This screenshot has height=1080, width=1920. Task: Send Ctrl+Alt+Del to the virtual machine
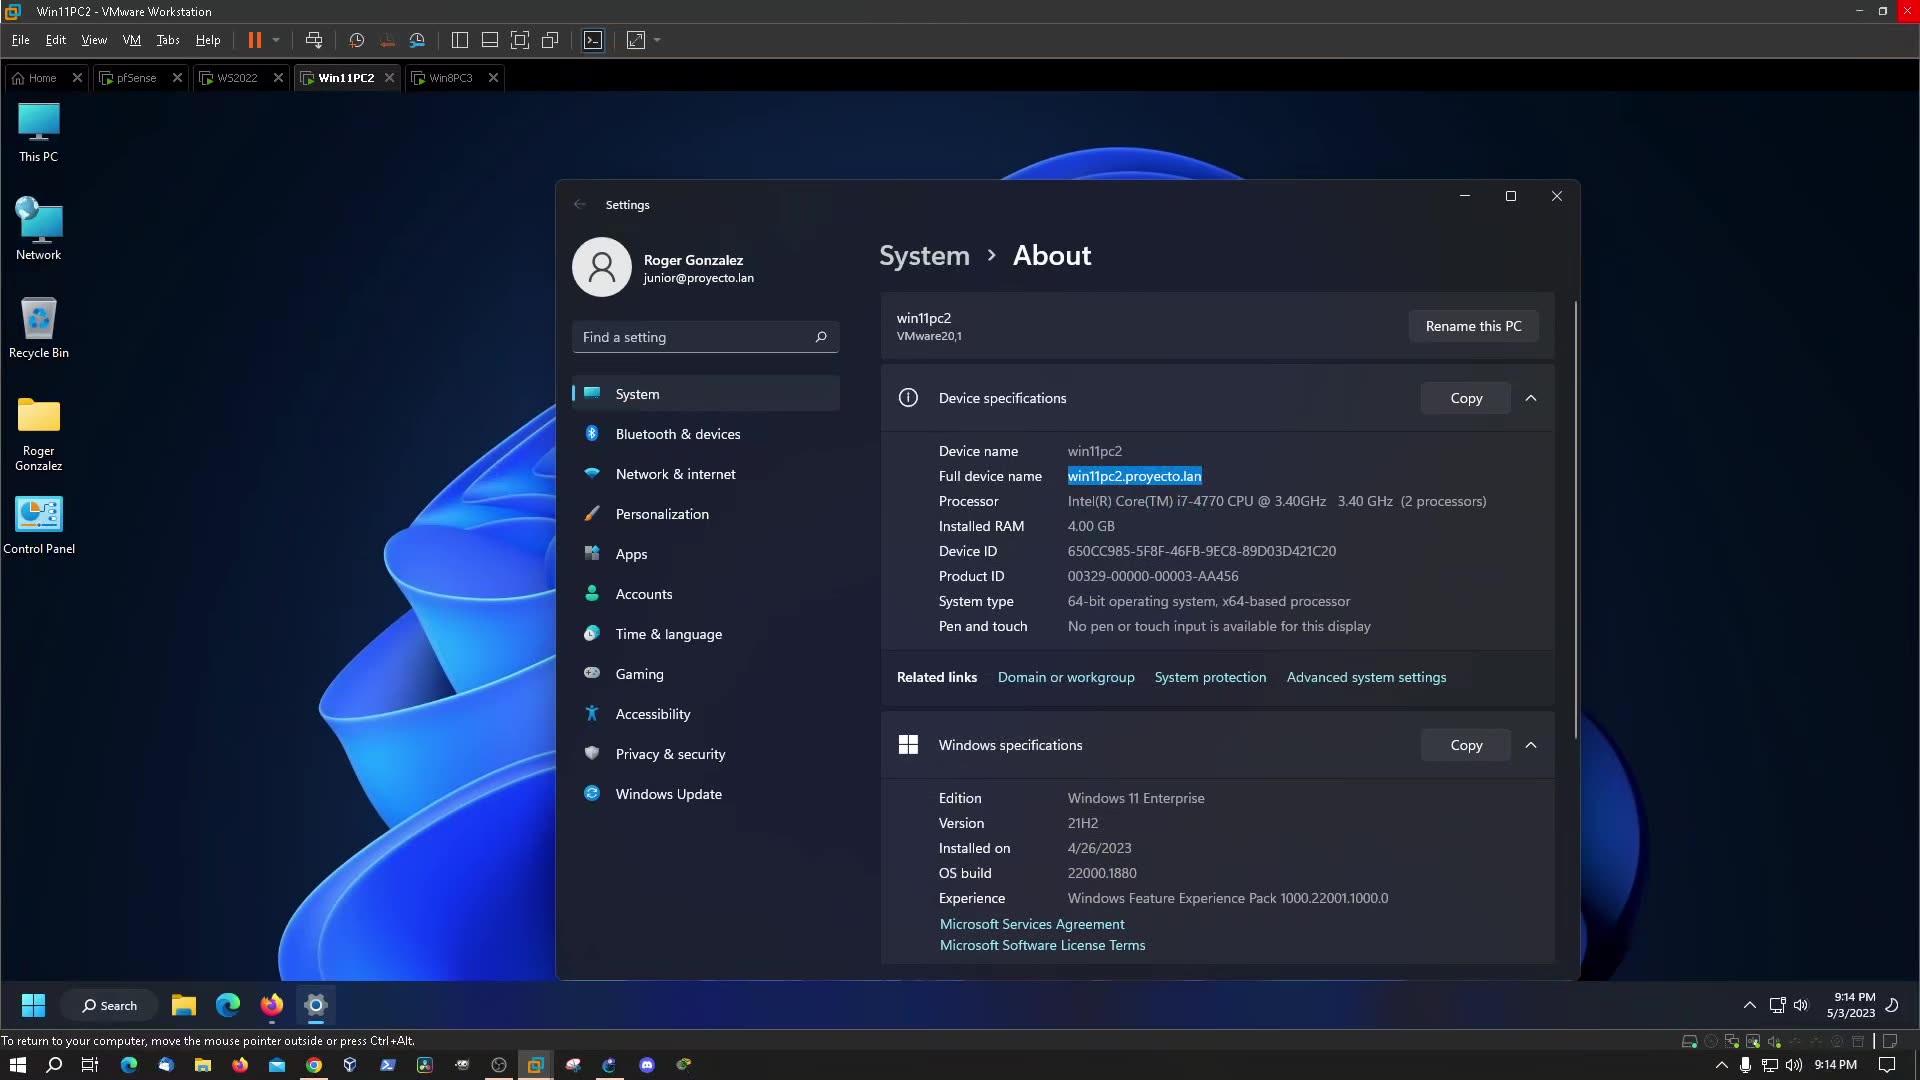click(x=314, y=40)
